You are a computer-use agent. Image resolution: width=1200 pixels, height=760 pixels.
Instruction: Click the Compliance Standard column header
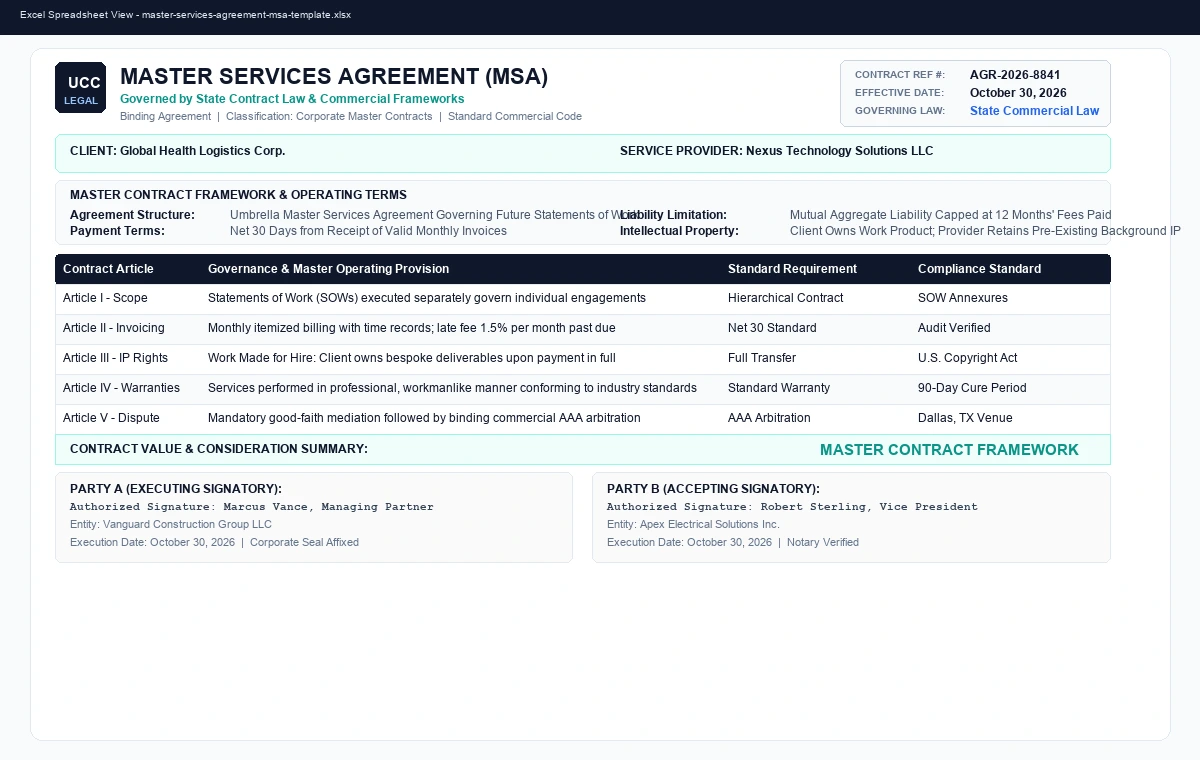point(979,269)
